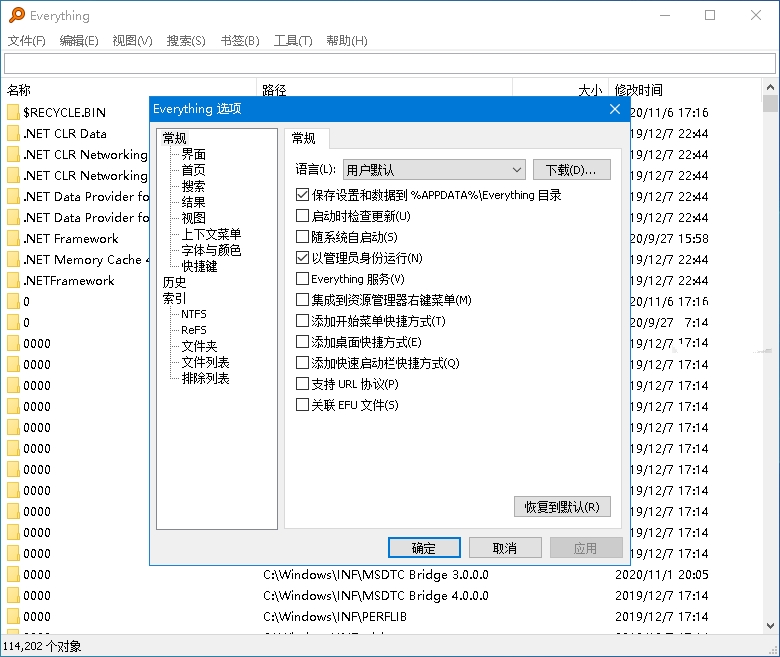The image size is (780, 657).
Task: Click the Everything magnifier app icon in title bar
Action: click(x=16, y=15)
